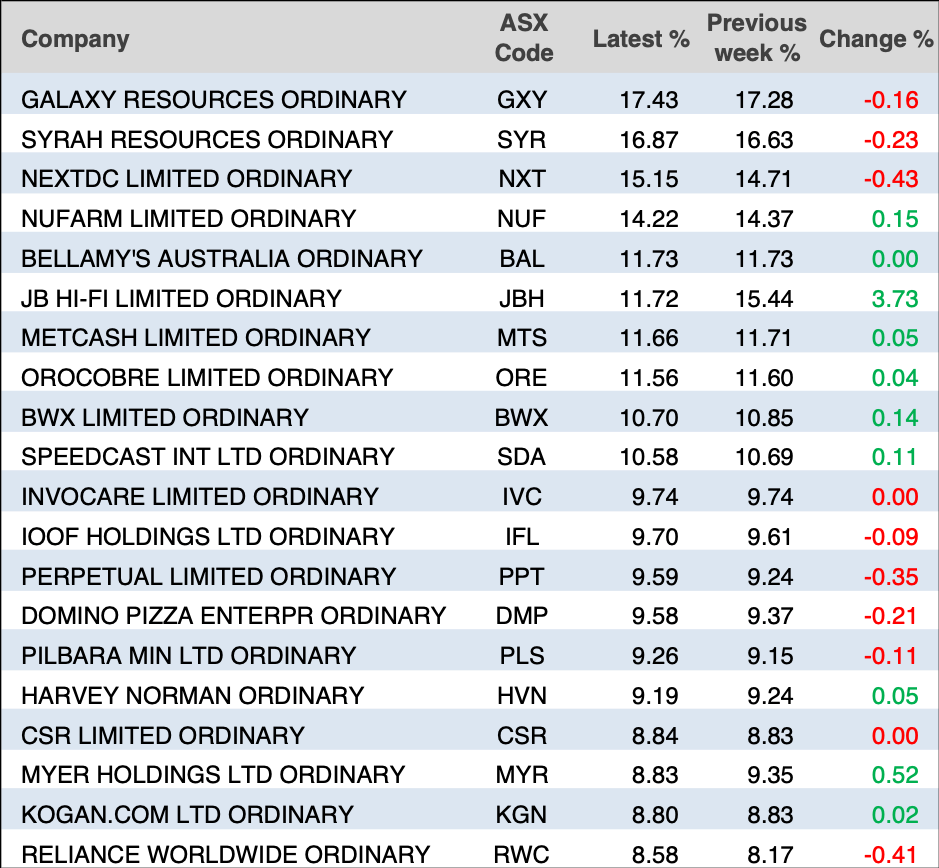Screen dimensions: 939x868
Task: Select the NEXTDC LIMITED ORDINARY row name
Action: tap(187, 179)
